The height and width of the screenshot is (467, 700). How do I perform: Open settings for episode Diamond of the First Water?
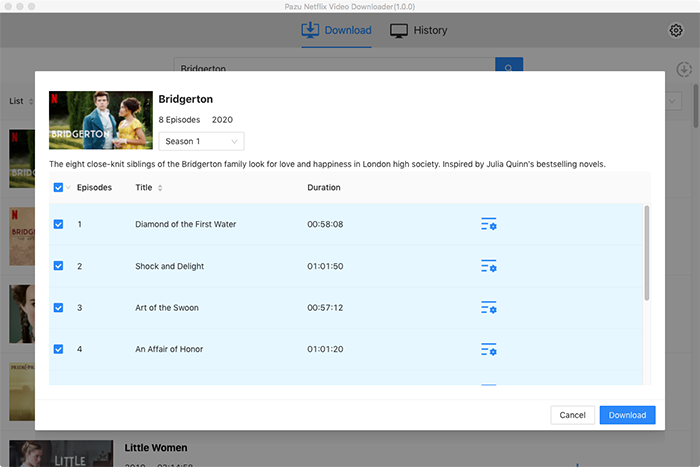pos(489,224)
